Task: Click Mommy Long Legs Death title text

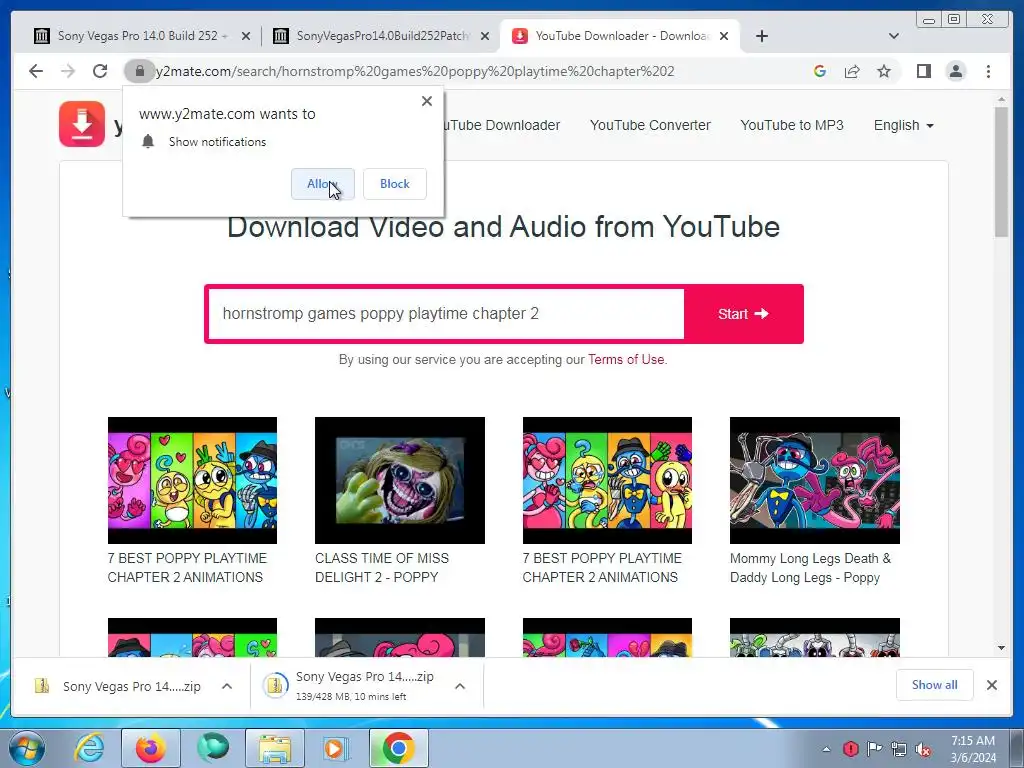Action: (x=810, y=568)
